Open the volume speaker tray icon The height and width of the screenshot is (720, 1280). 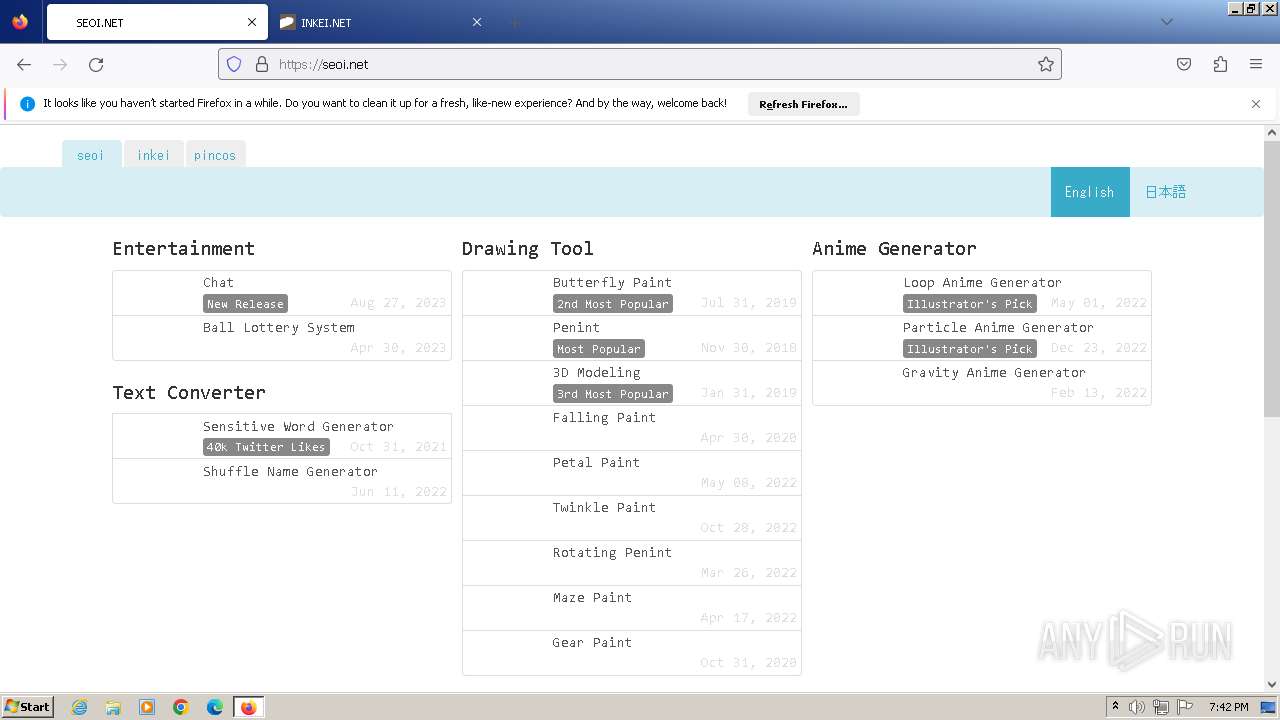(x=1137, y=707)
